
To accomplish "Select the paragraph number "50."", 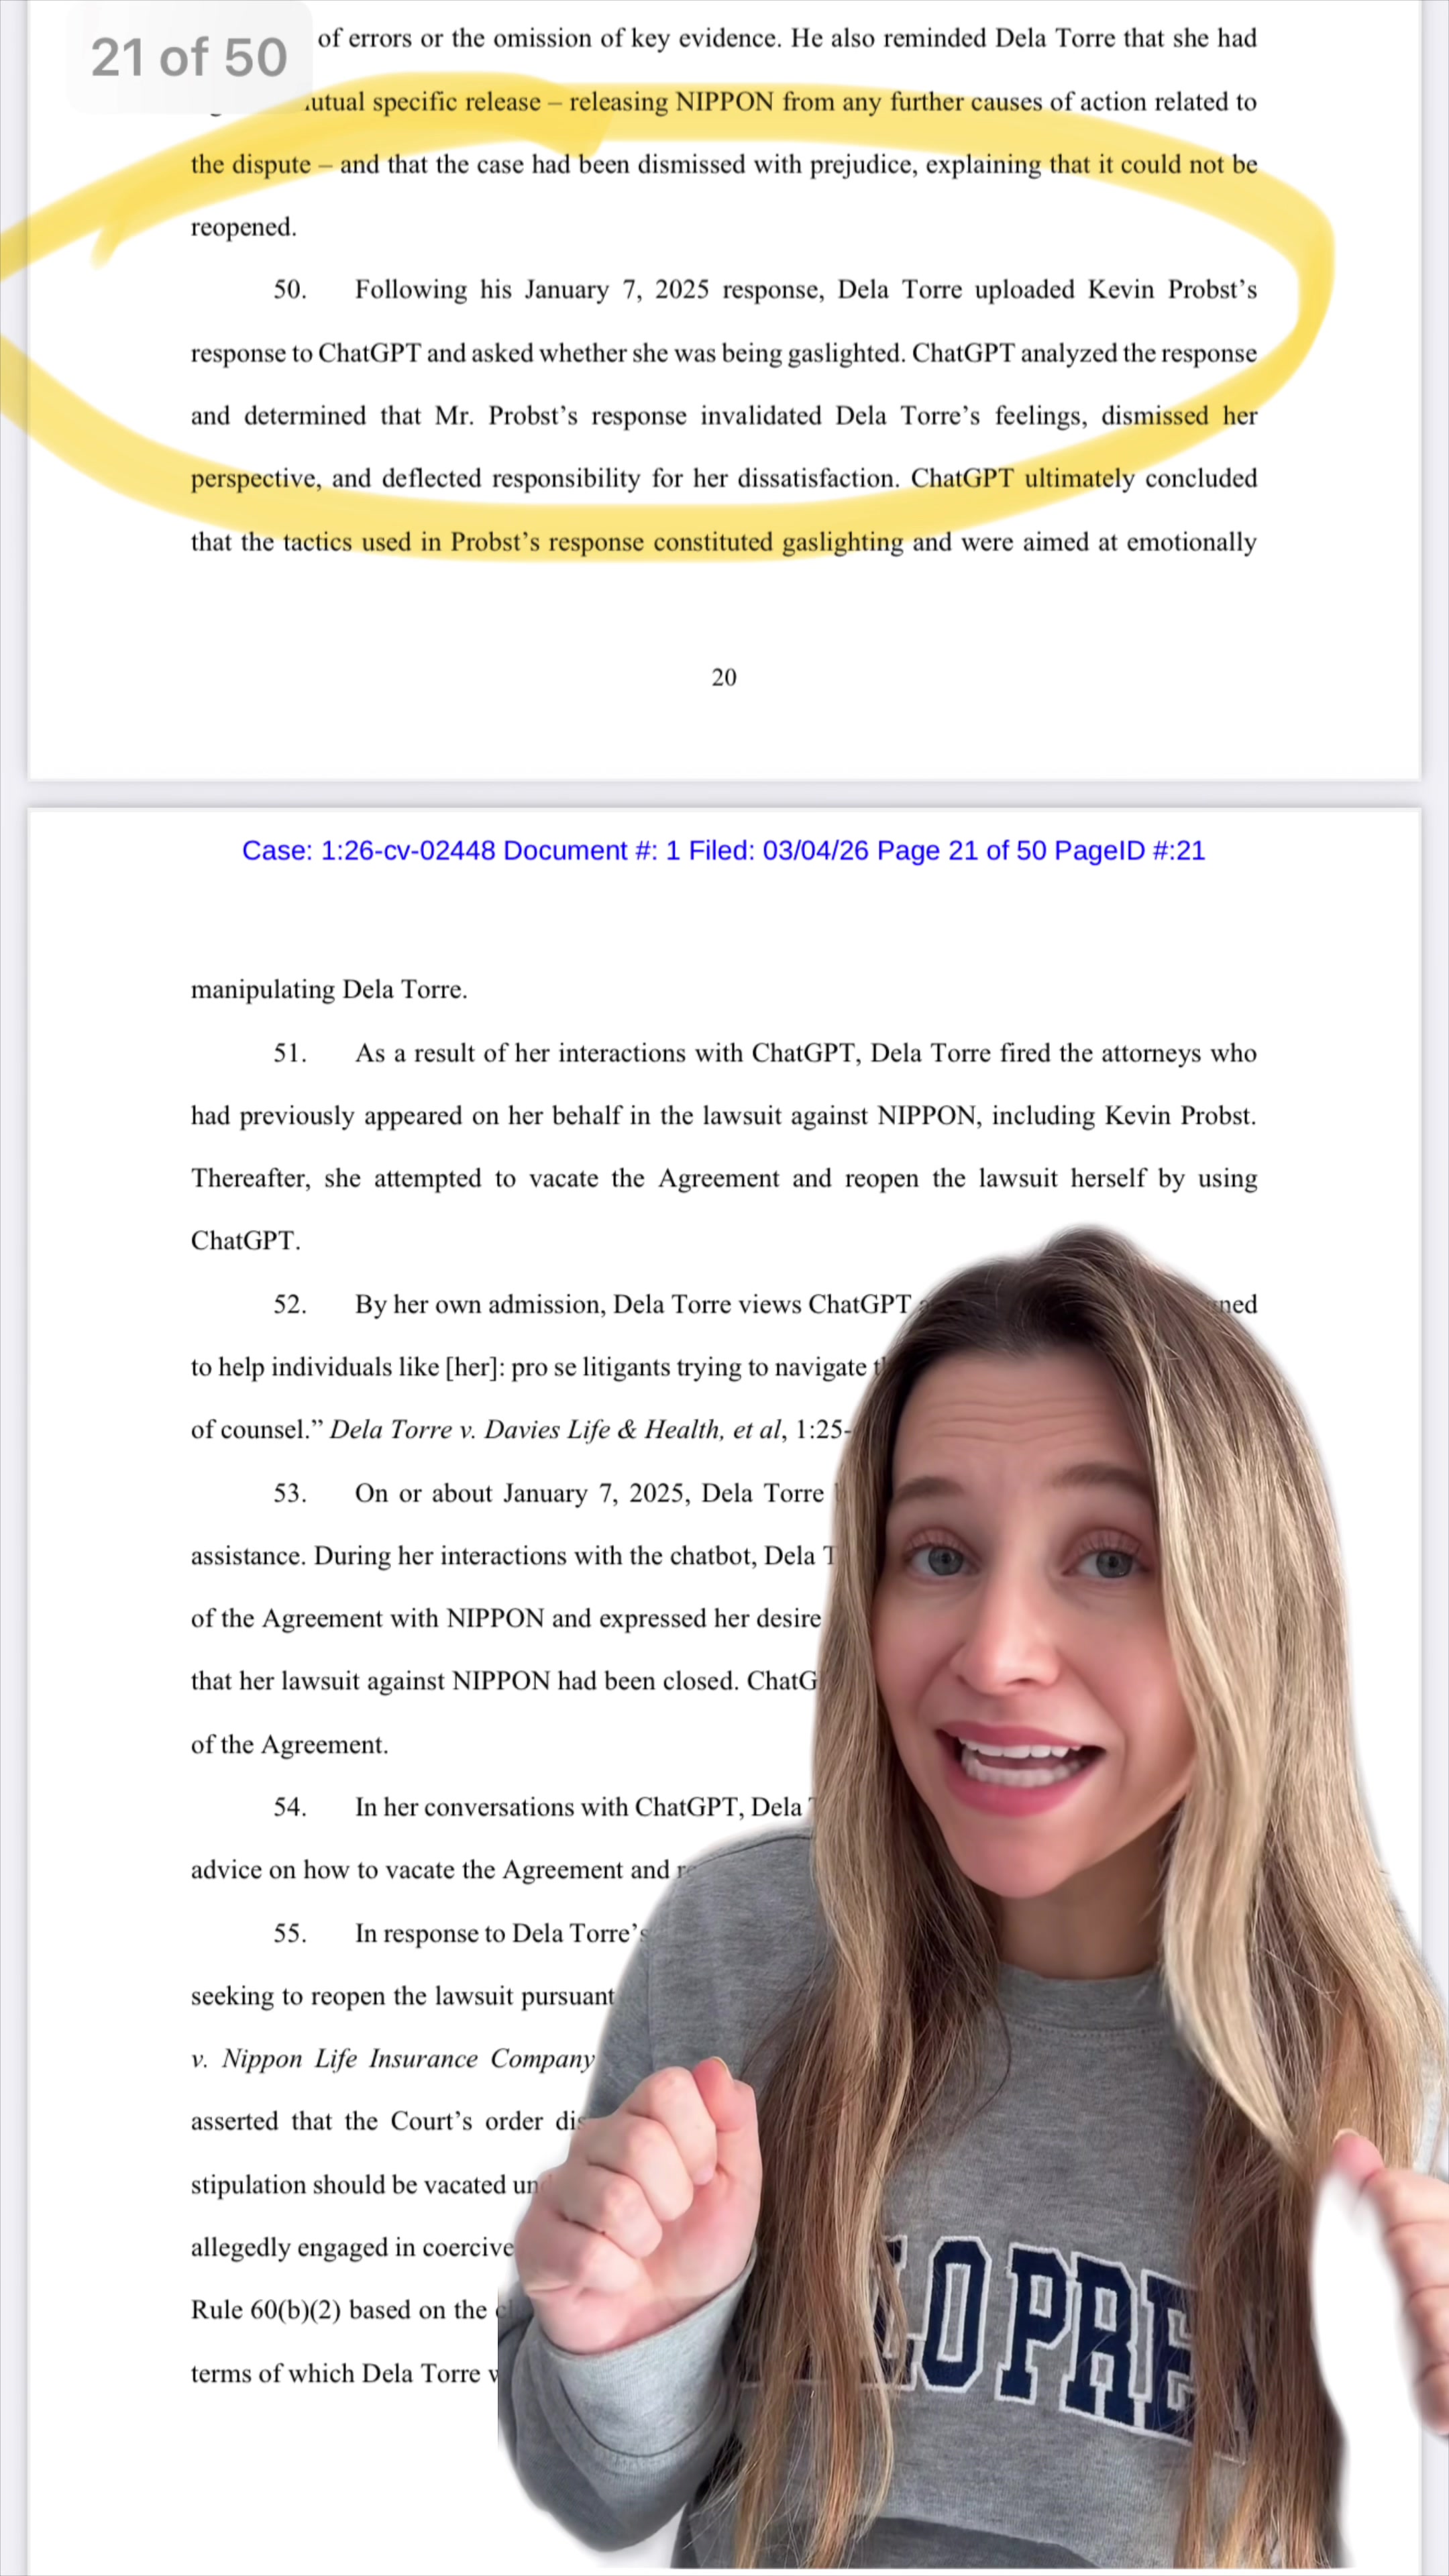I will [x=290, y=290].
